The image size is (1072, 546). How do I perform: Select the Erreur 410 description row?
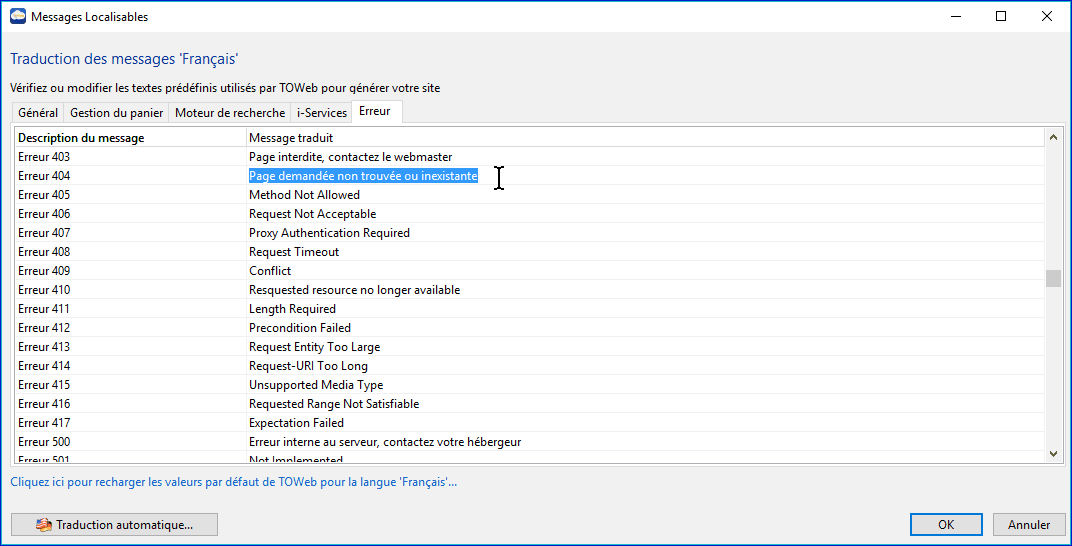pyautogui.click(x=44, y=290)
